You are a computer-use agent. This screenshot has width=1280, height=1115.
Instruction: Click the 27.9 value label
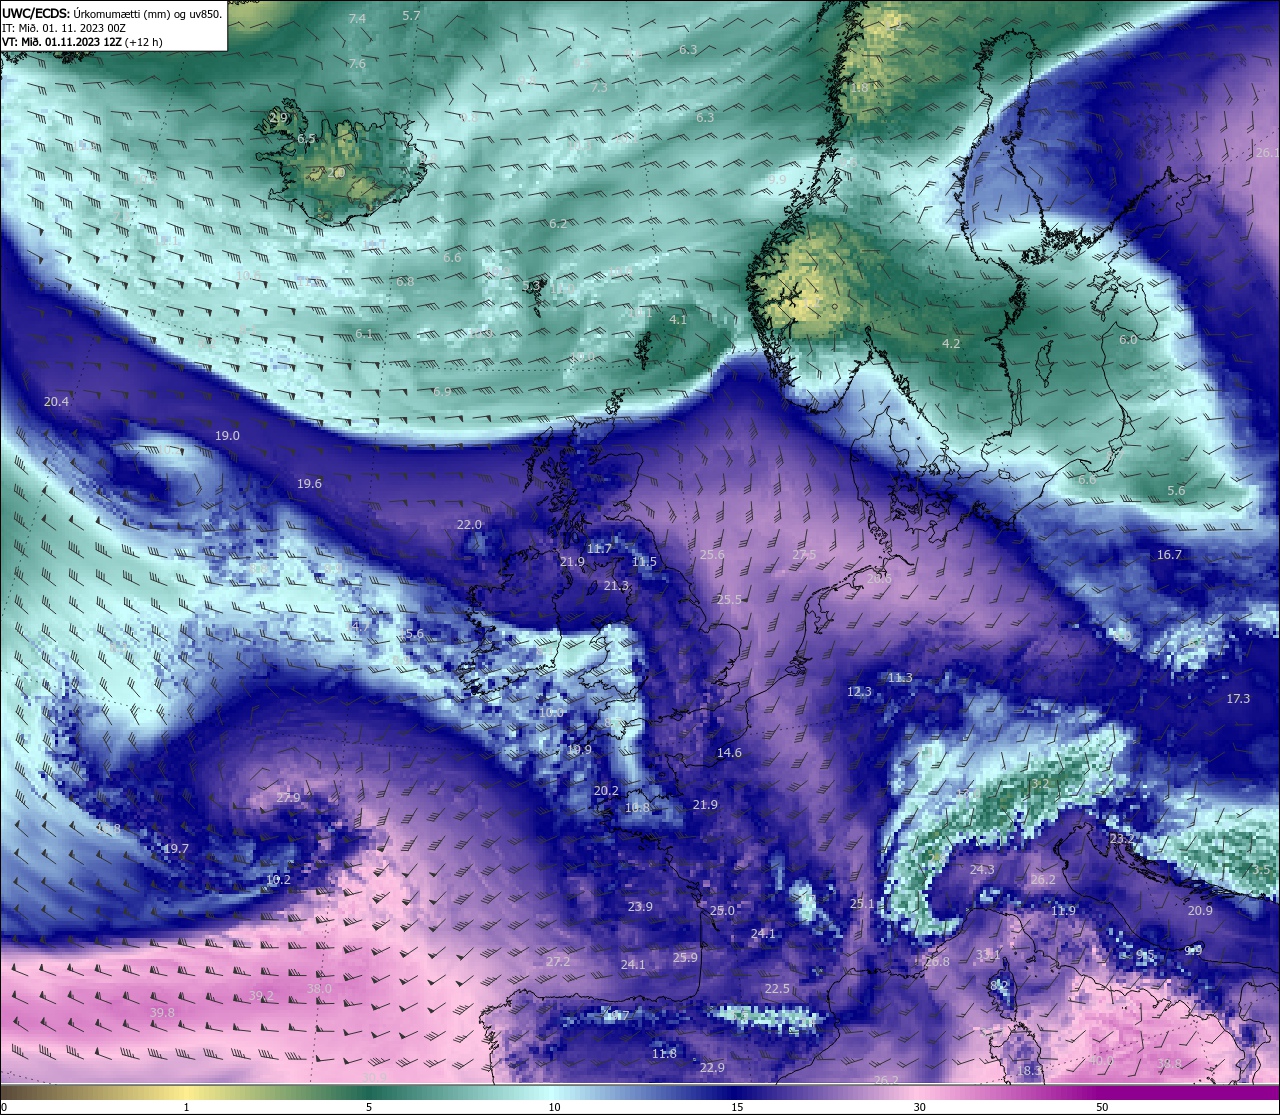pos(288,798)
